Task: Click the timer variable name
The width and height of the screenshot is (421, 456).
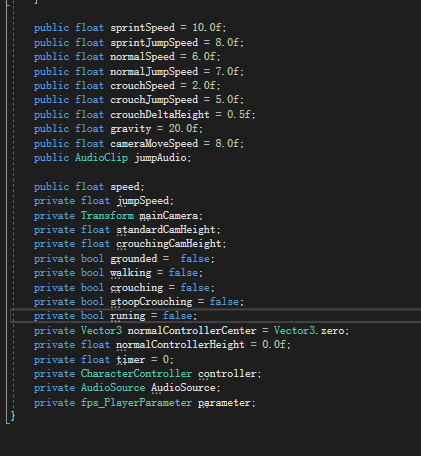Action: pos(130,360)
